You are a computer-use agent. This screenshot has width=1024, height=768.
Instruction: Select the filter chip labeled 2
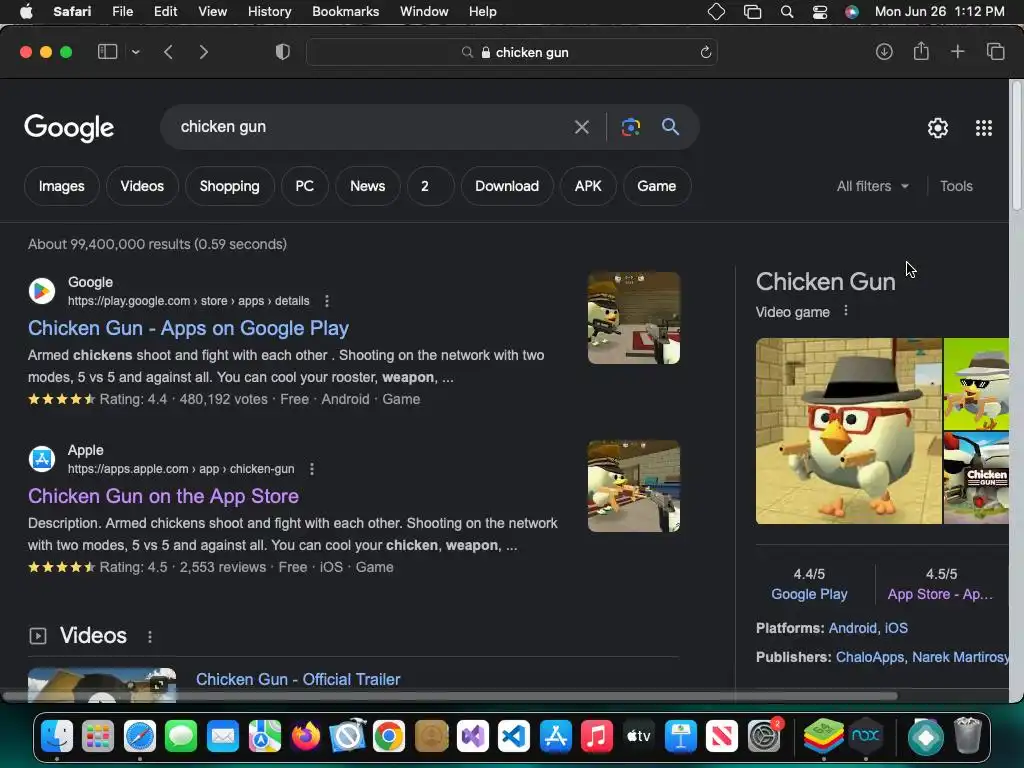click(x=430, y=186)
